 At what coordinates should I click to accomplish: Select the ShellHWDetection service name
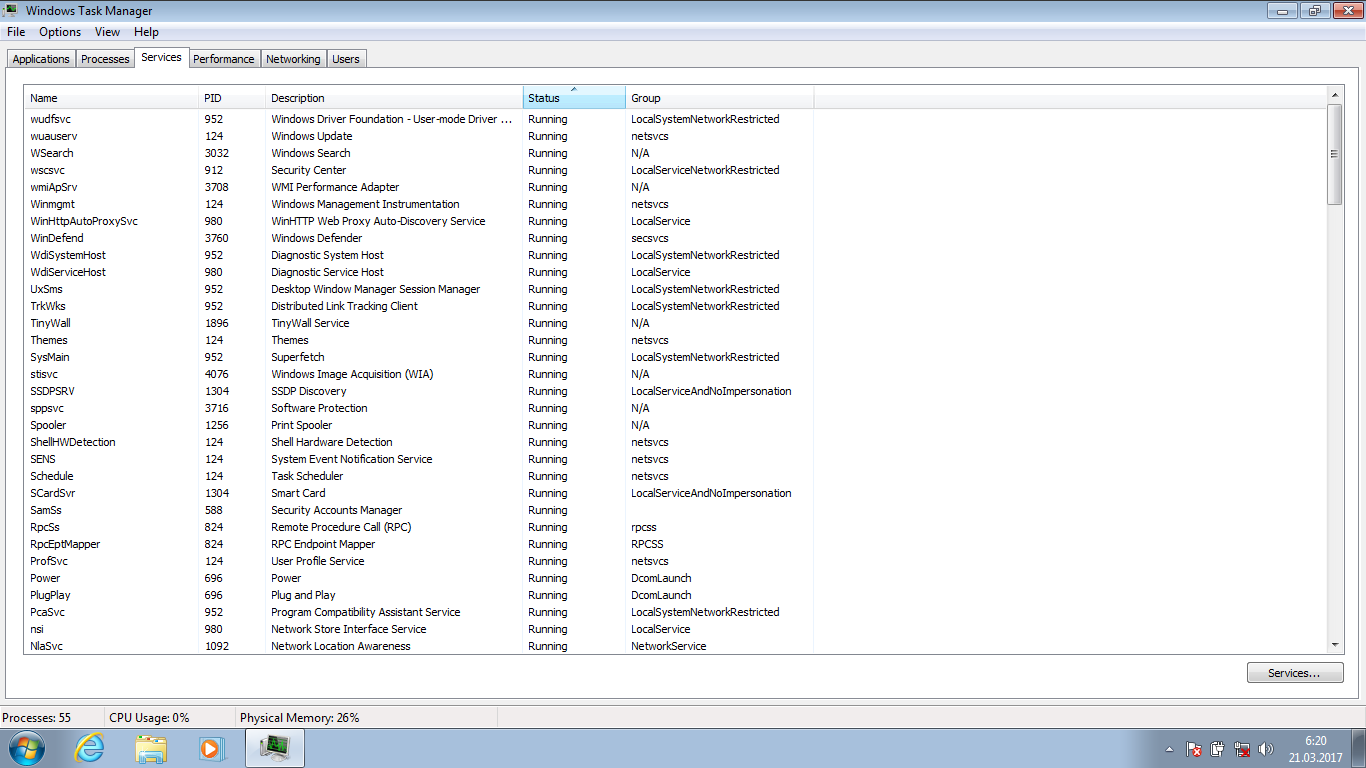tap(73, 442)
